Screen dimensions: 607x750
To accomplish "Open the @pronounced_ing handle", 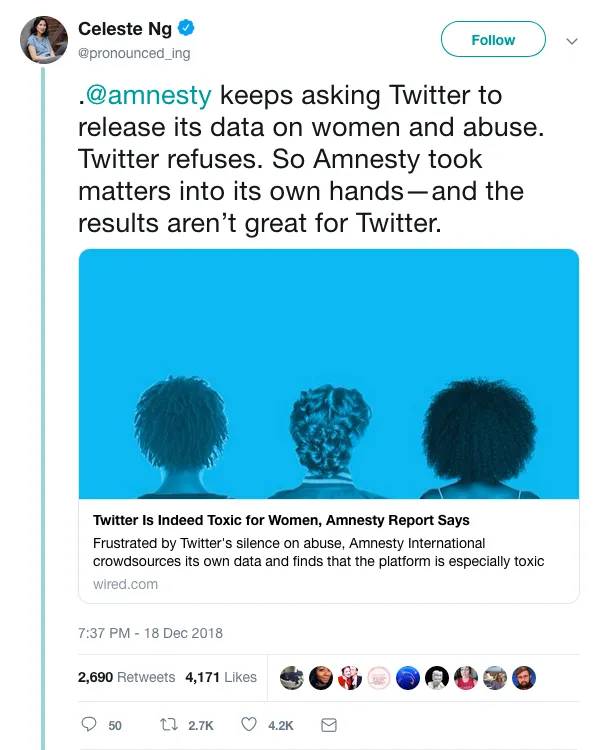I will coord(134,53).
